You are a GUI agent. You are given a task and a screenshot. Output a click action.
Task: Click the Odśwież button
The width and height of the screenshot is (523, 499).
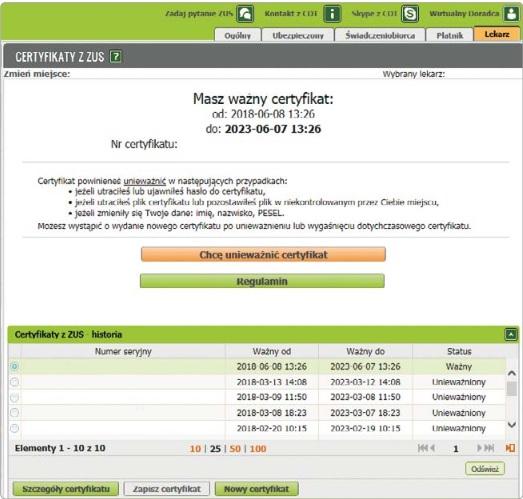(485, 469)
